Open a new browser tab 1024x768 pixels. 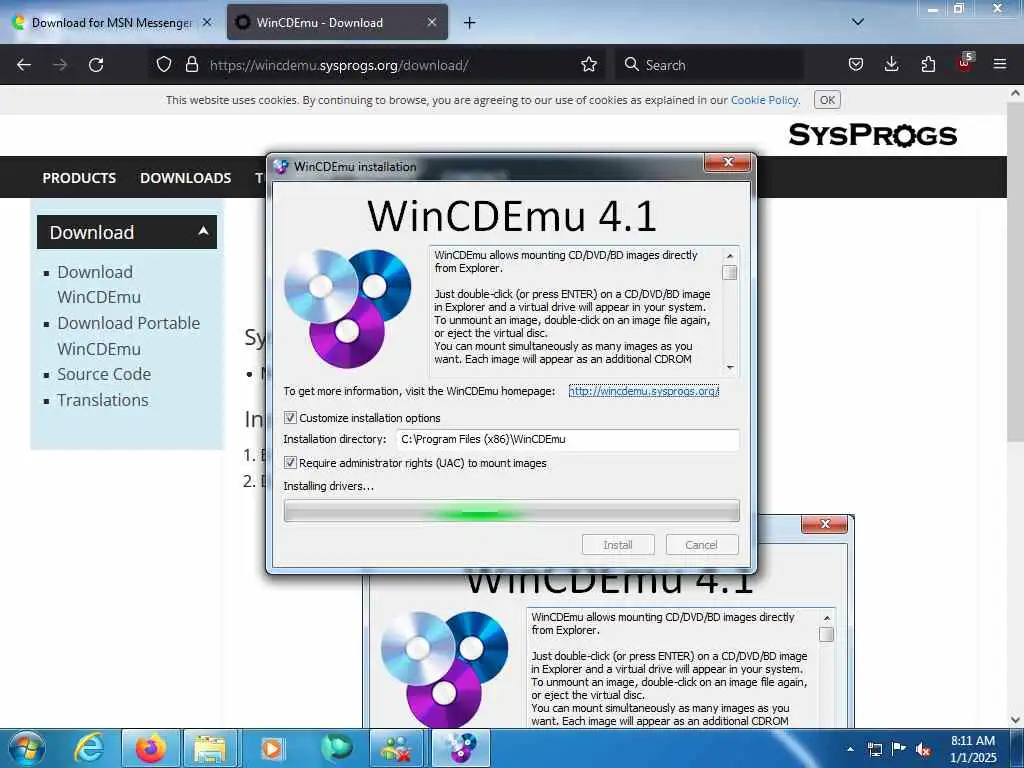(470, 23)
